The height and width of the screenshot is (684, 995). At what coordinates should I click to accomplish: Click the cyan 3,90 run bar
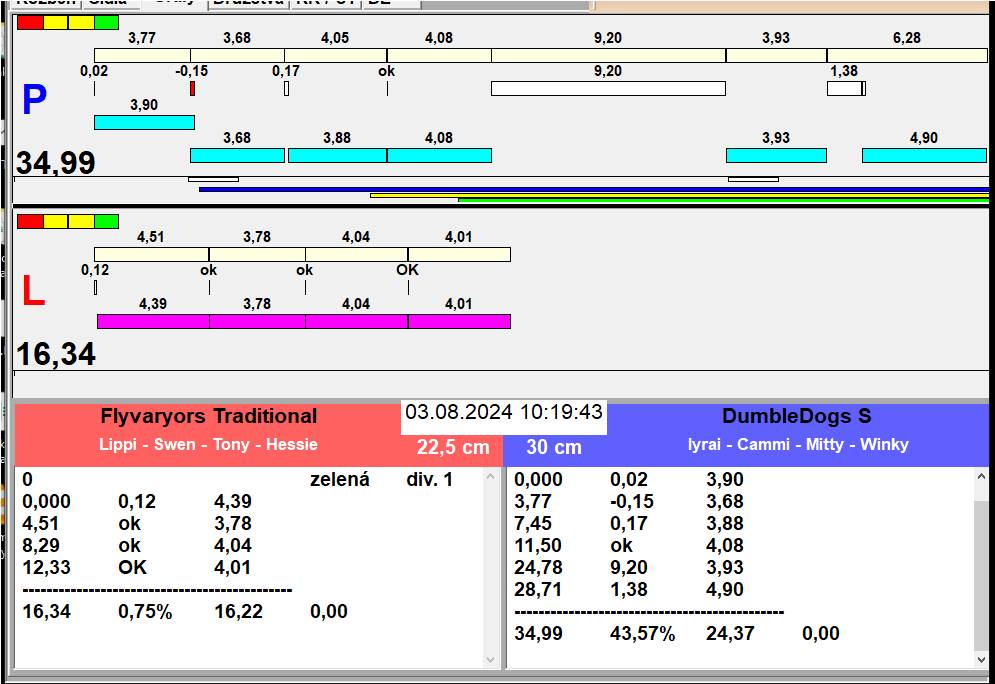click(x=144, y=122)
